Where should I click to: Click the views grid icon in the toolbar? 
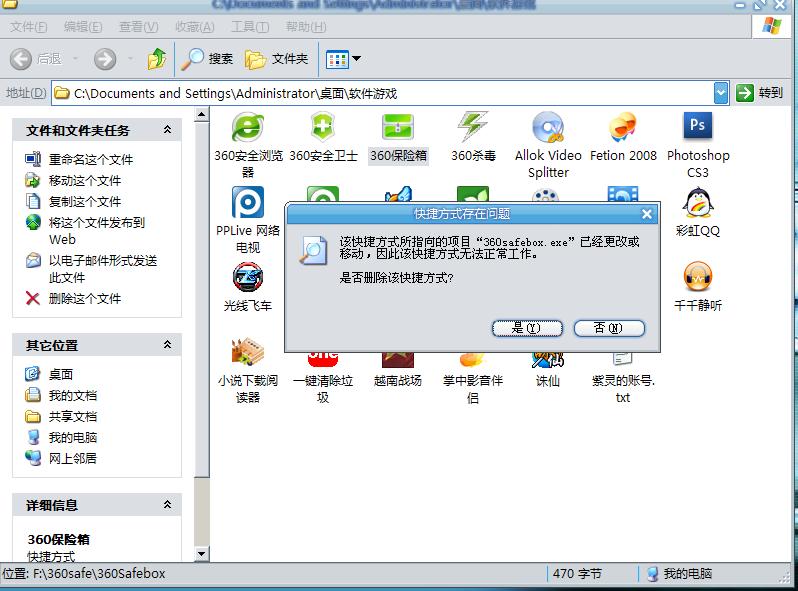(x=337, y=60)
